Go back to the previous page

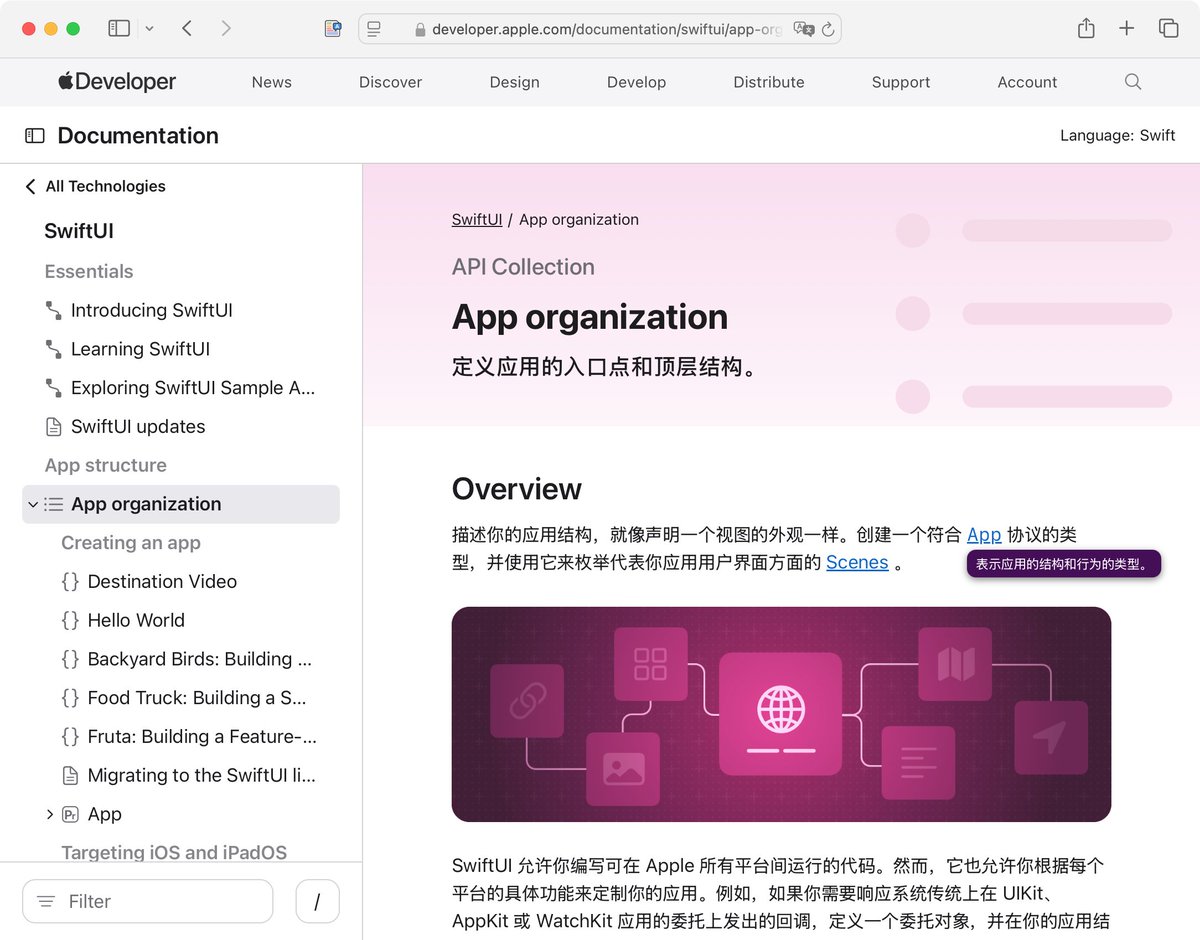187,29
